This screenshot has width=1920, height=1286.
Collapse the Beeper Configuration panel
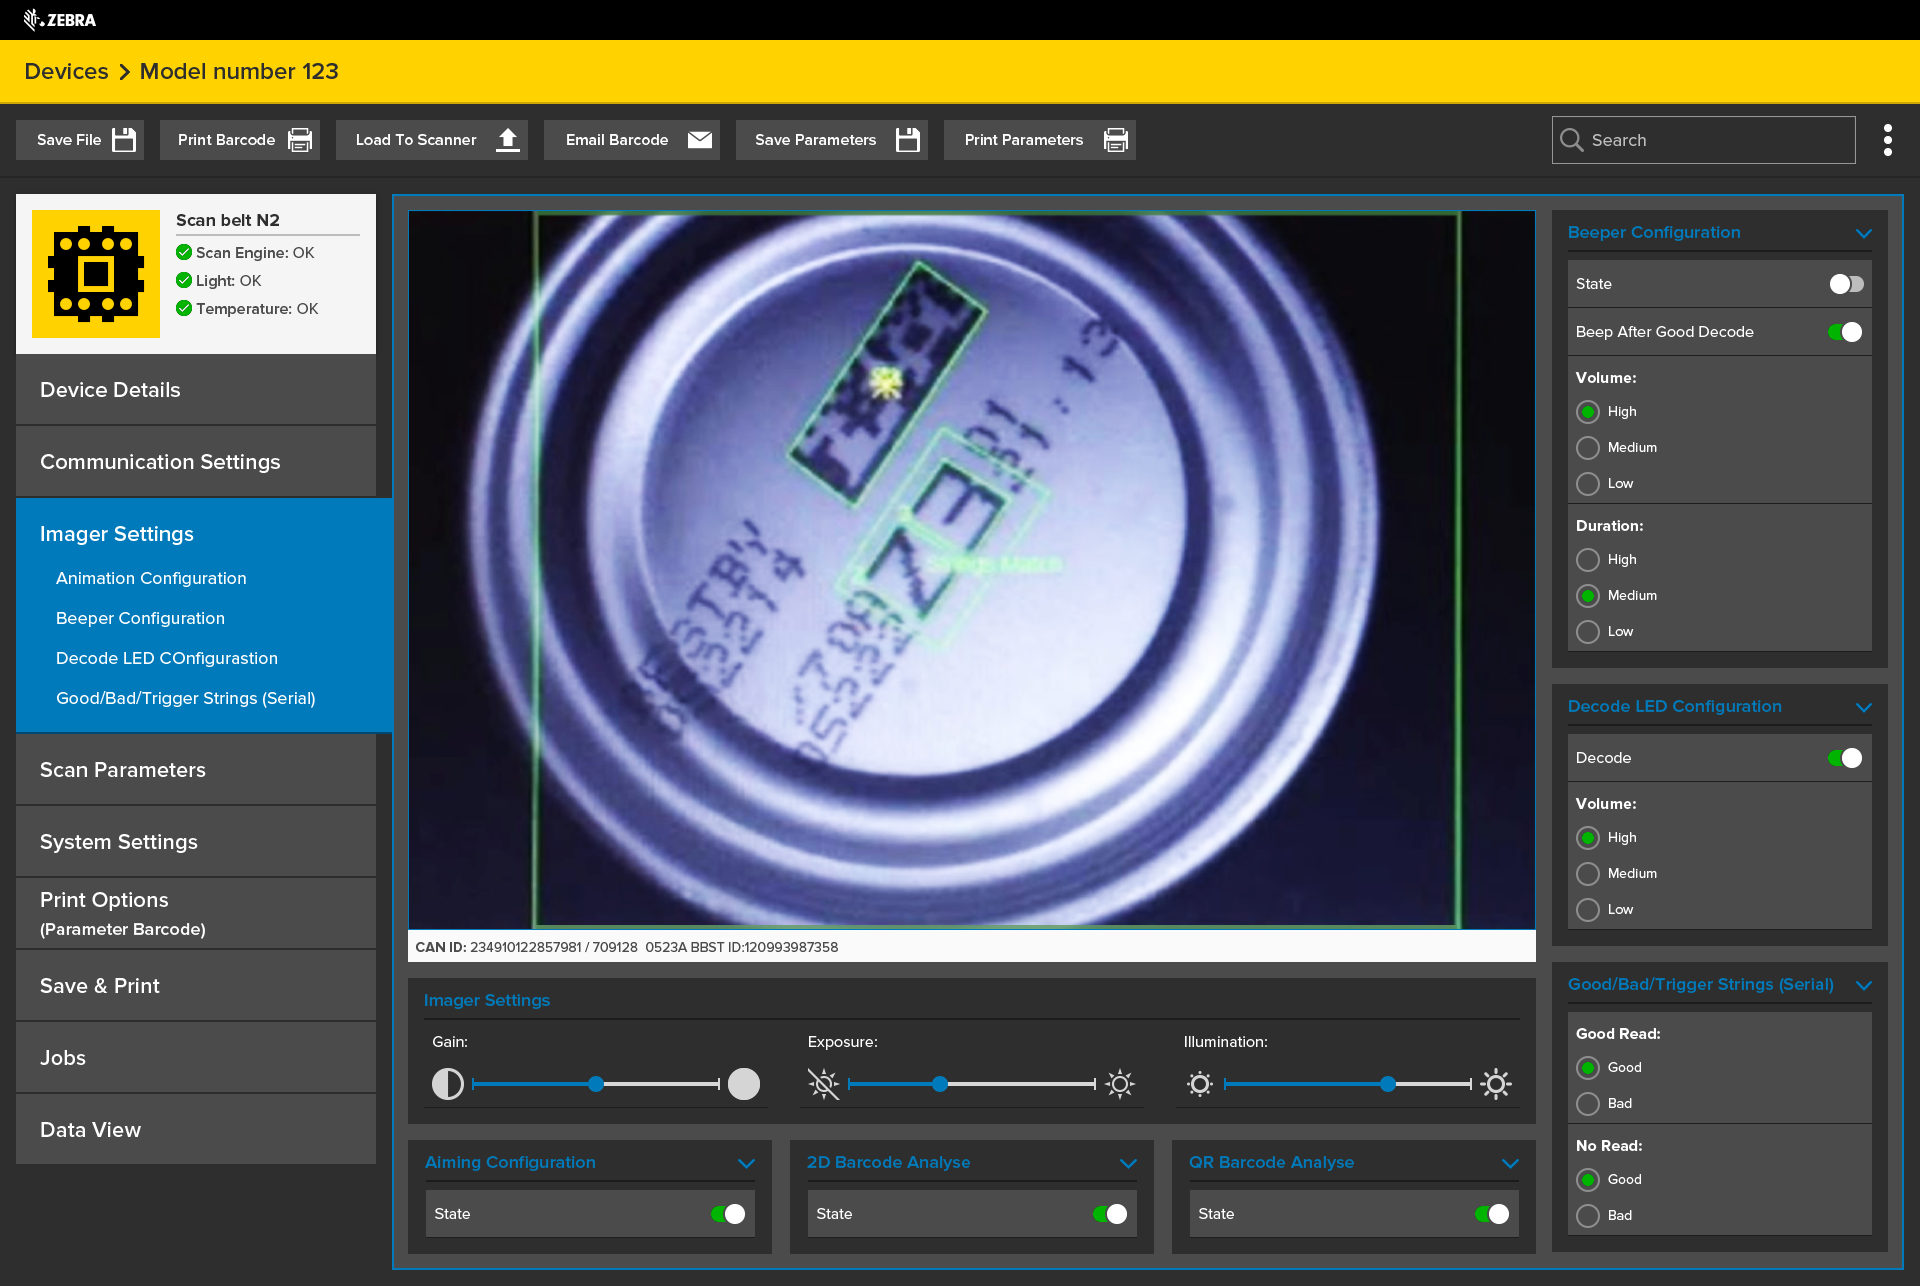[x=1863, y=233]
